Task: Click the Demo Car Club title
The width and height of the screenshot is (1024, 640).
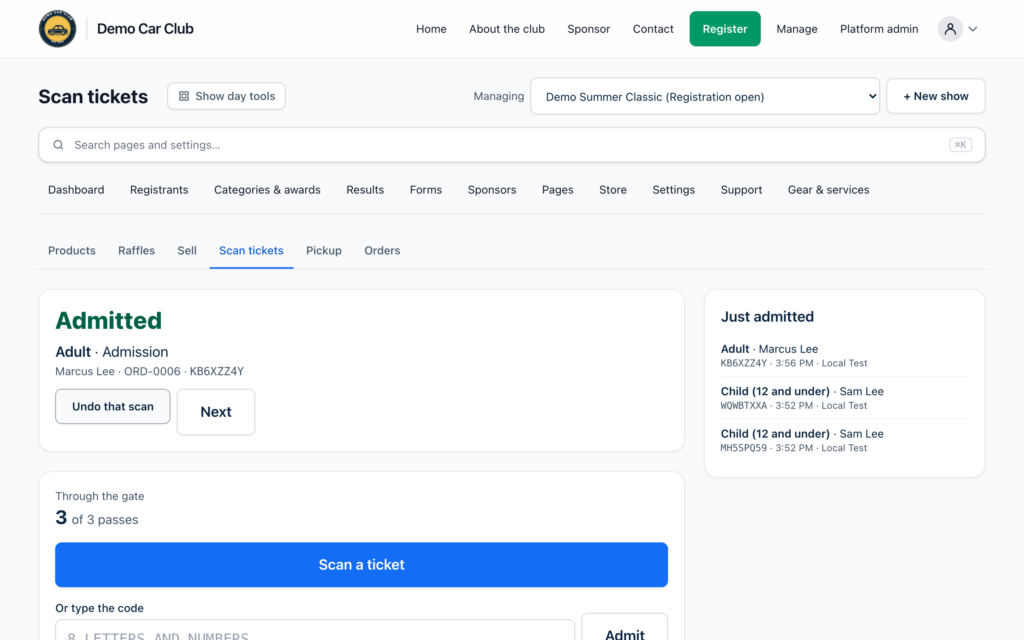Action: 145,29
